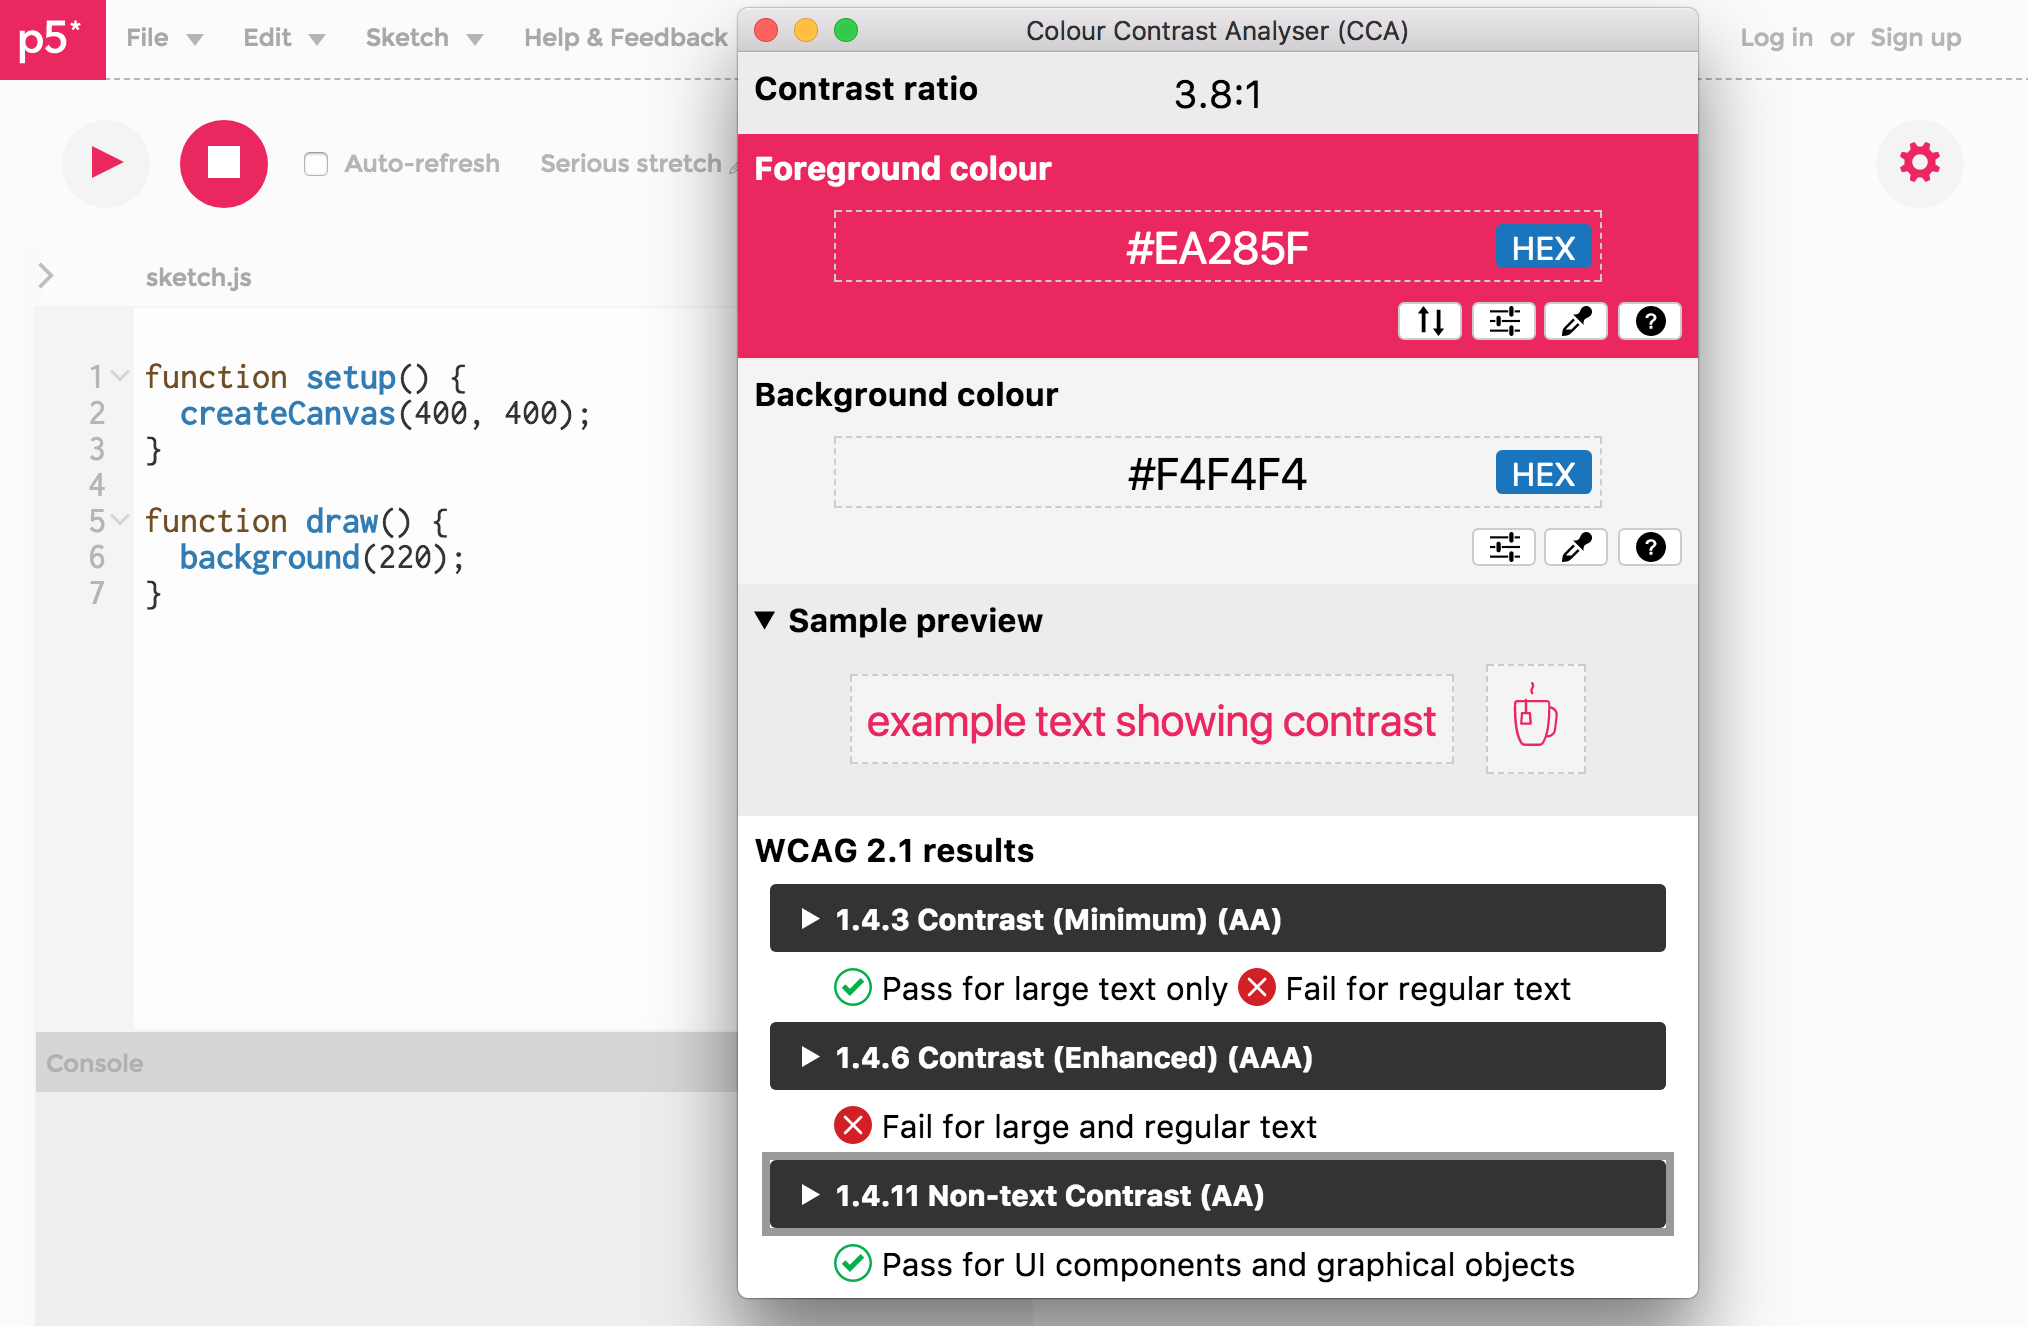Minimize the Colour Contrast Analyser window
This screenshot has width=2028, height=1326.
pos(806,30)
